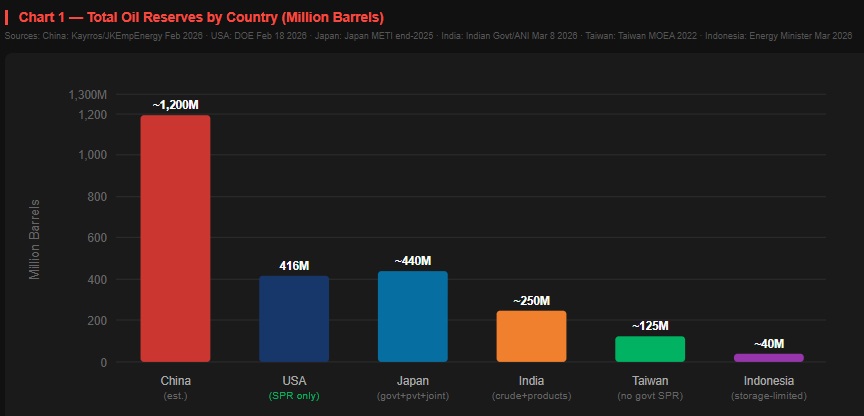Click the Chart 1 title text
The height and width of the screenshot is (416, 864).
[x=201, y=18]
